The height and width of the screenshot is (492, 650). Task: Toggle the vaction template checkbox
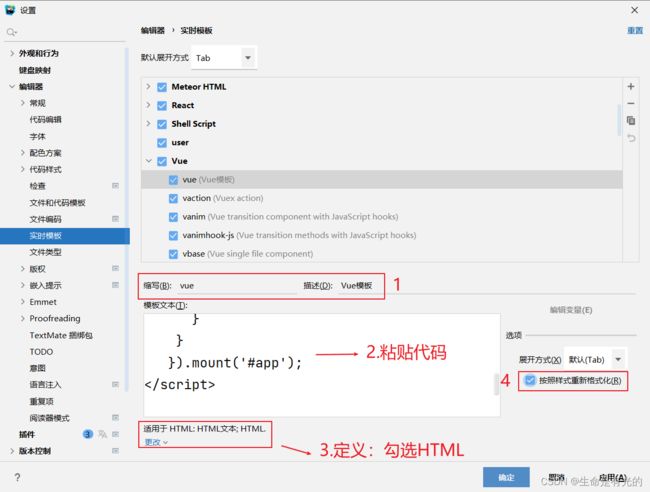tap(173, 199)
